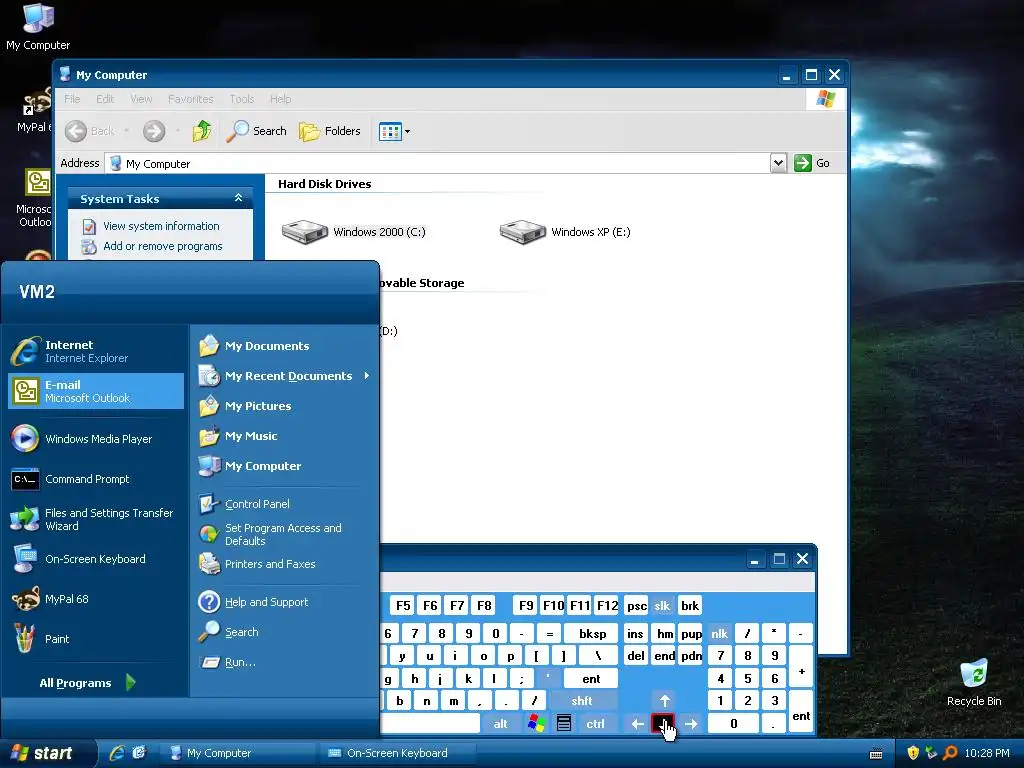The image size is (1024, 768).
Task: Click View system information link
Action: point(161,226)
